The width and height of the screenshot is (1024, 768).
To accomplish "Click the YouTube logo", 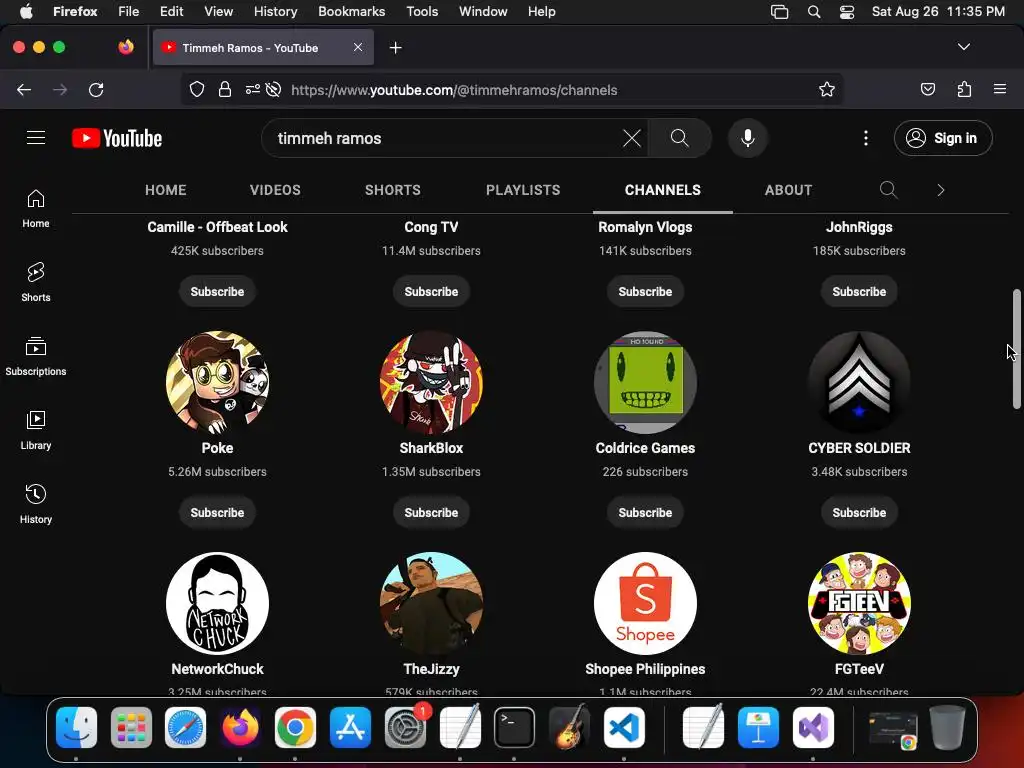I will pos(117,138).
